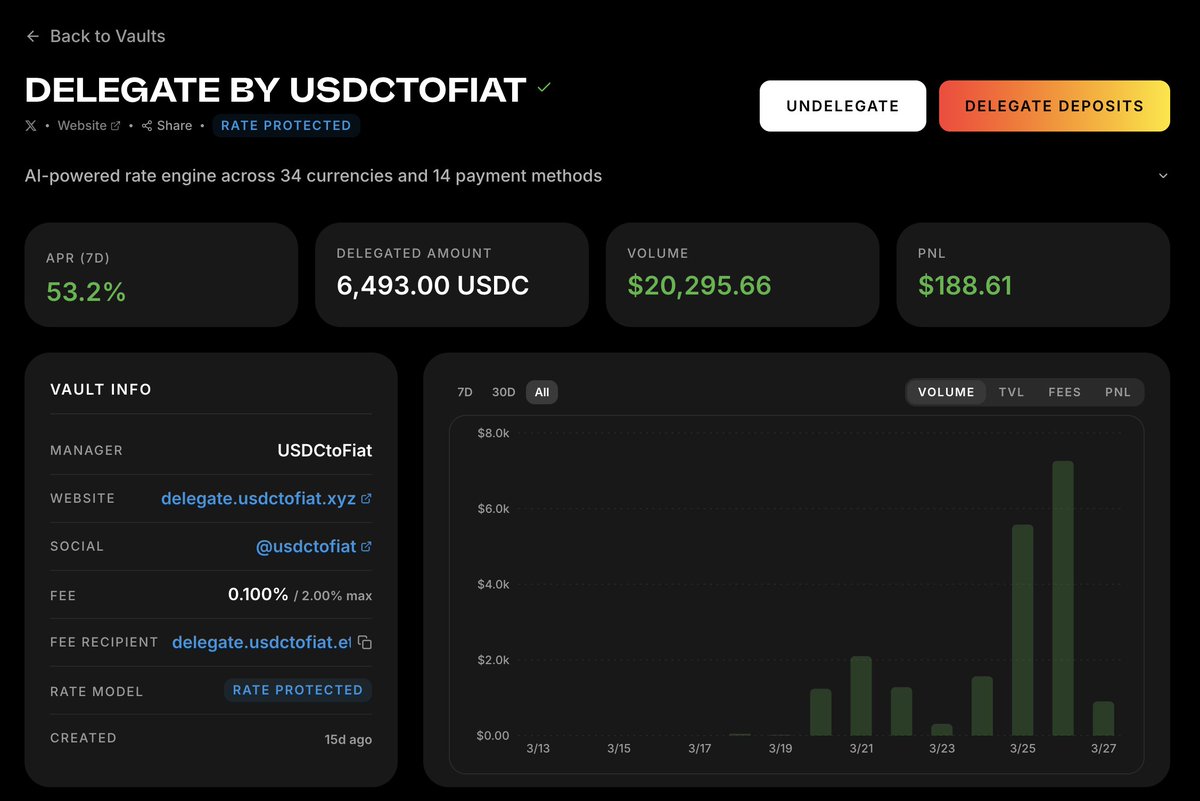The width and height of the screenshot is (1200, 801).
Task: Click the $4.0k axis label
Action: 493,584
